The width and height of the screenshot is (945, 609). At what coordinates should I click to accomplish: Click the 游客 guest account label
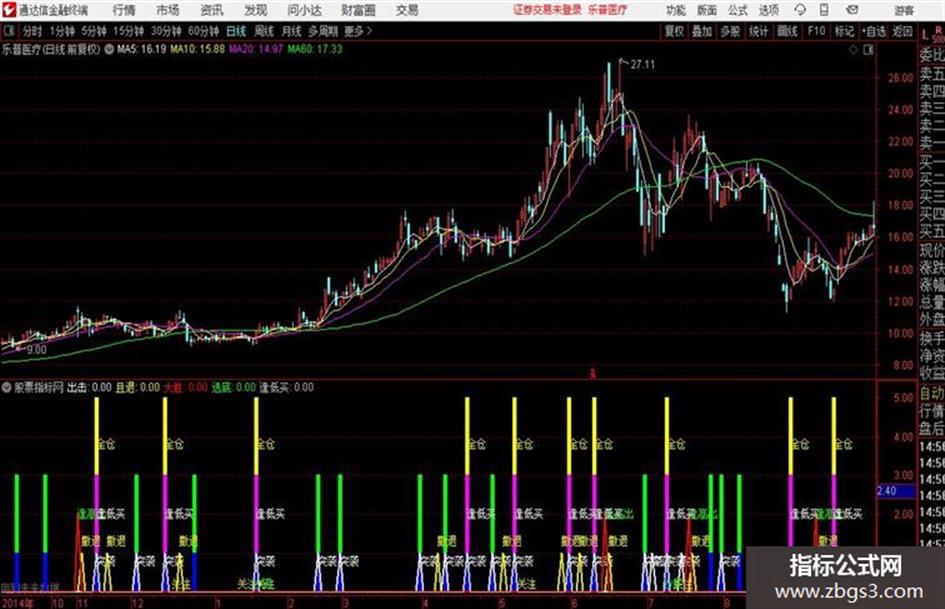pyautogui.click(x=903, y=10)
